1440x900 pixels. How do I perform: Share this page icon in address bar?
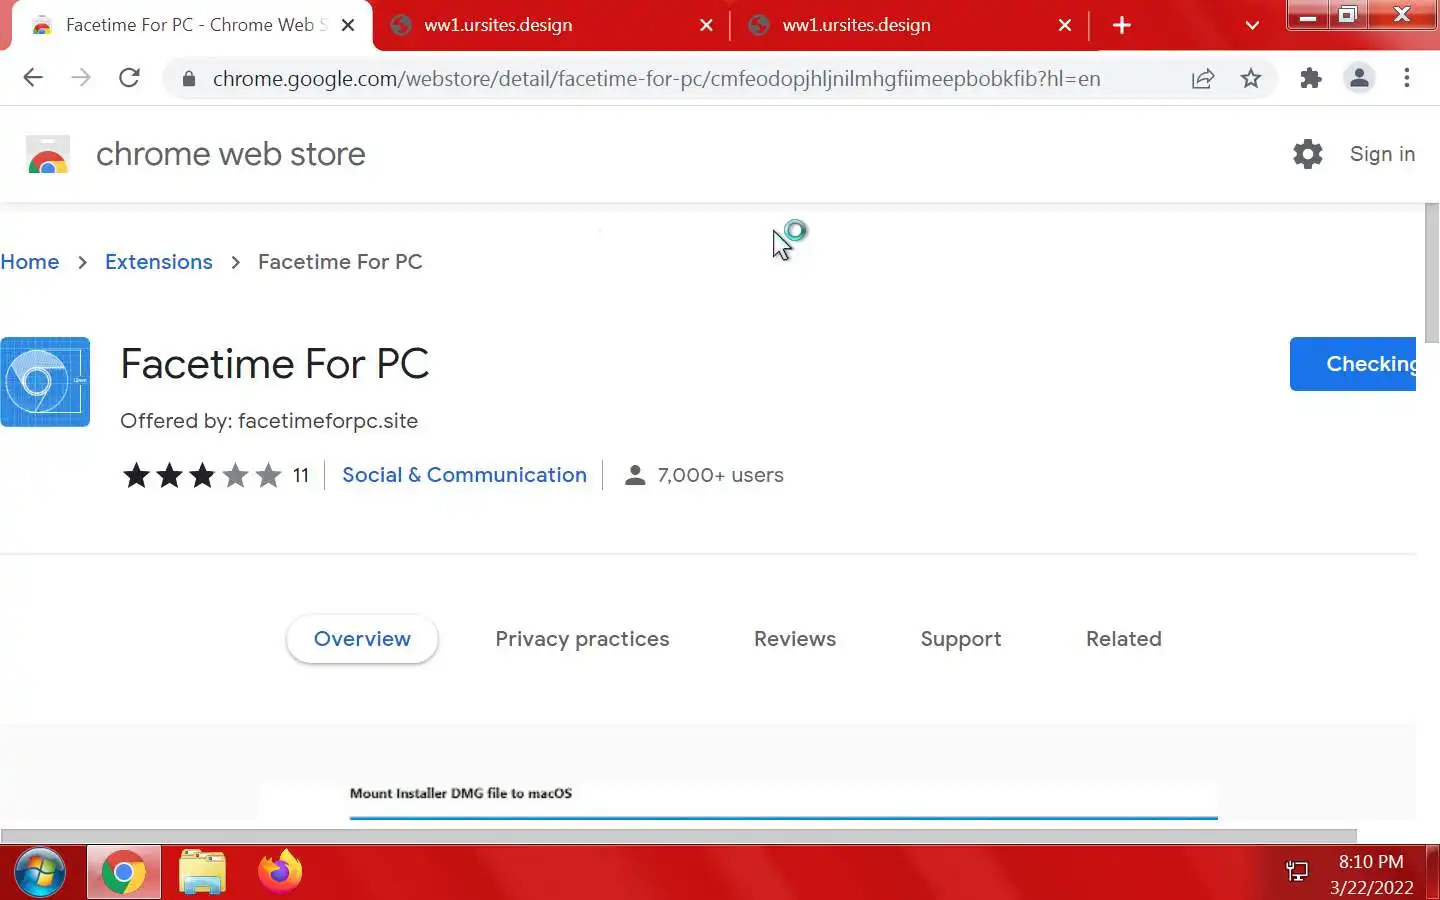1203,79
